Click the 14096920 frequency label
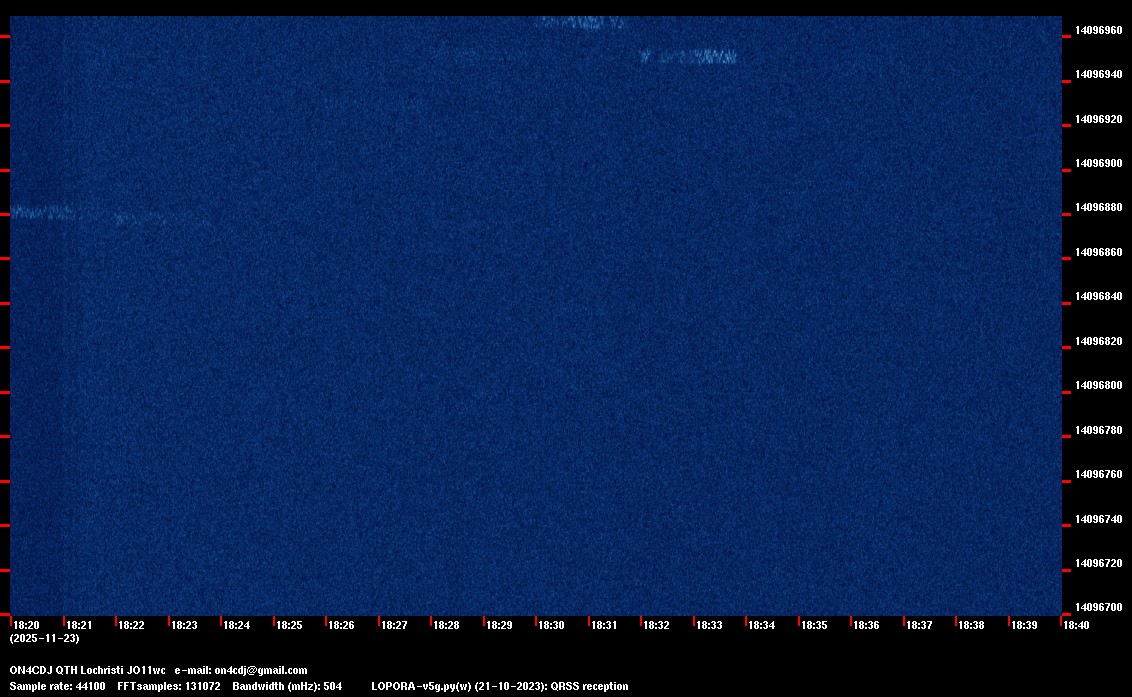The image size is (1132, 697). [x=1099, y=119]
